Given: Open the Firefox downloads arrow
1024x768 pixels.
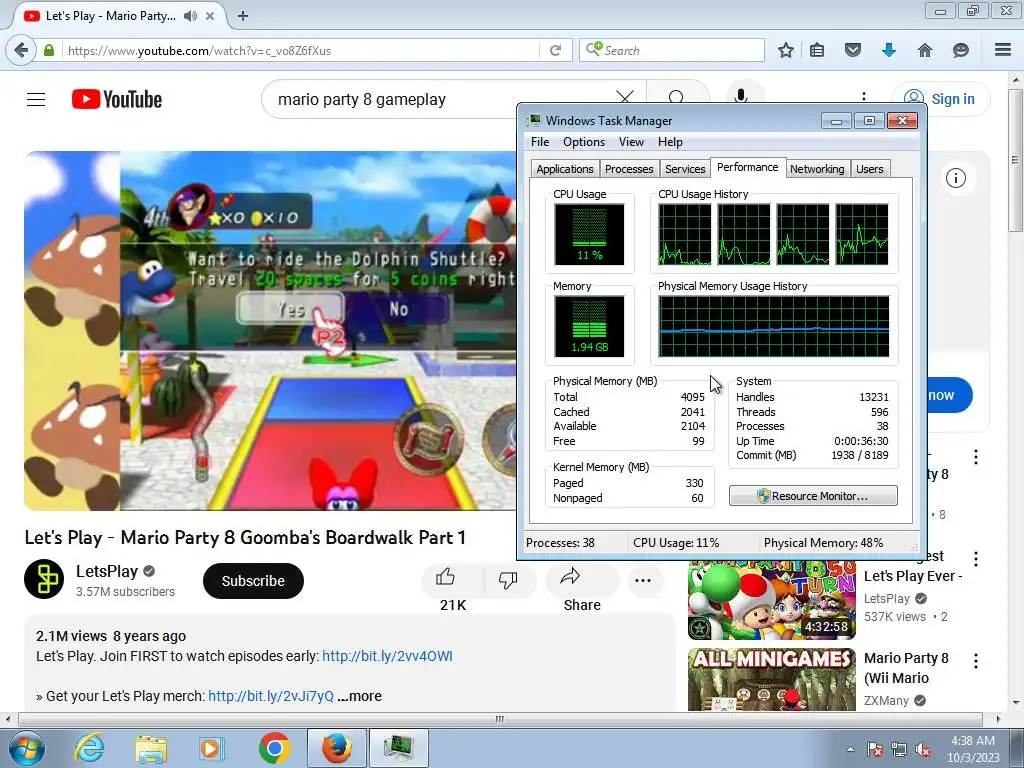Looking at the screenshot, I should click(889, 50).
